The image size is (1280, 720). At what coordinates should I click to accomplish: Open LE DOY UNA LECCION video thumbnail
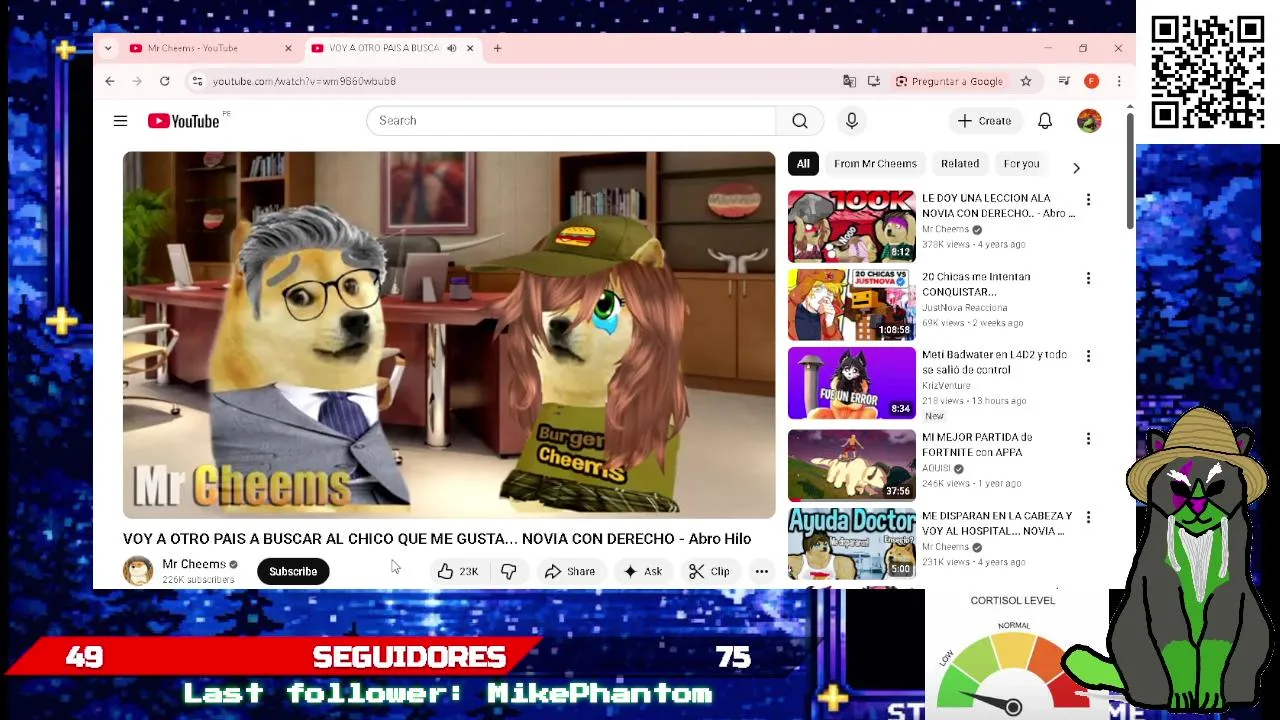[851, 226]
